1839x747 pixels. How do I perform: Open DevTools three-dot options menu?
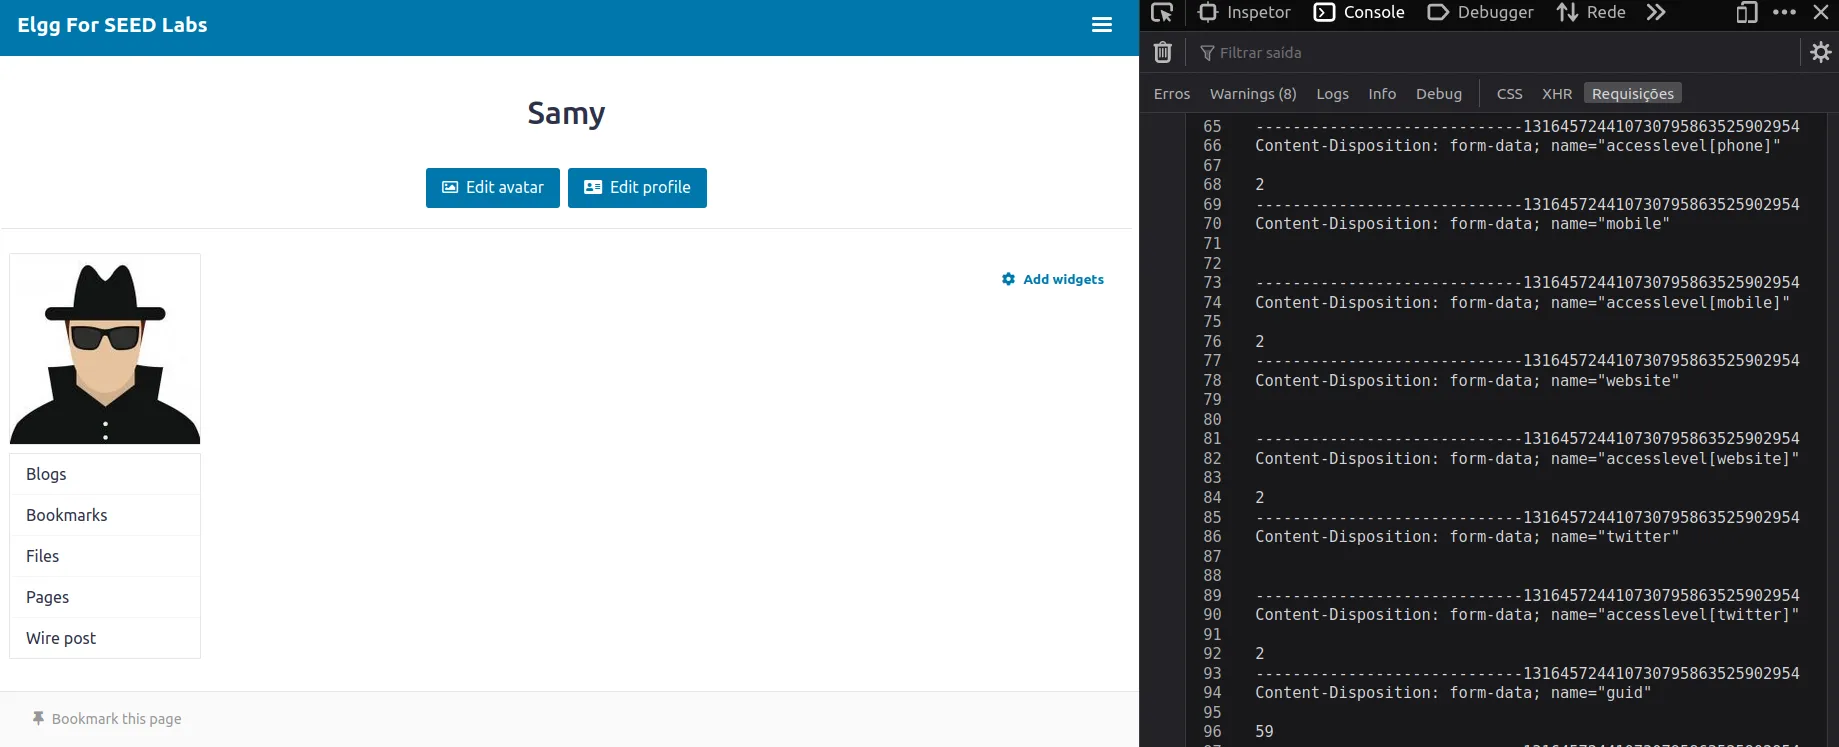click(x=1784, y=13)
